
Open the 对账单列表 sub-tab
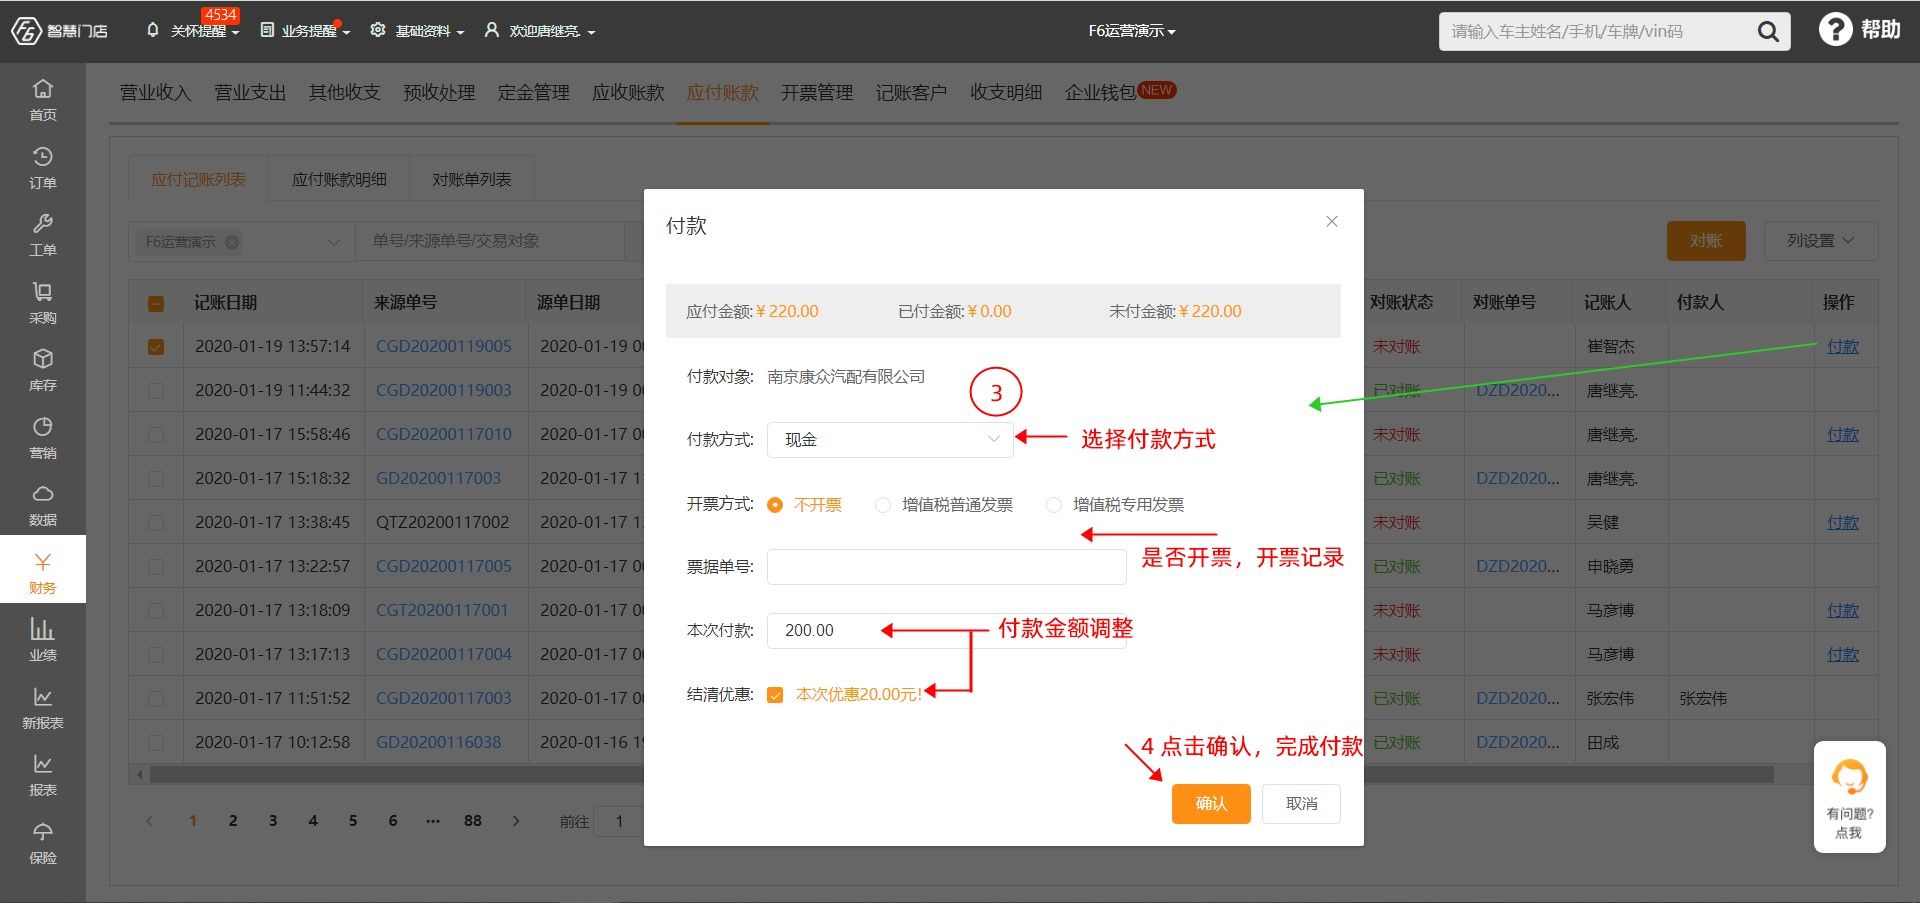coord(472,180)
